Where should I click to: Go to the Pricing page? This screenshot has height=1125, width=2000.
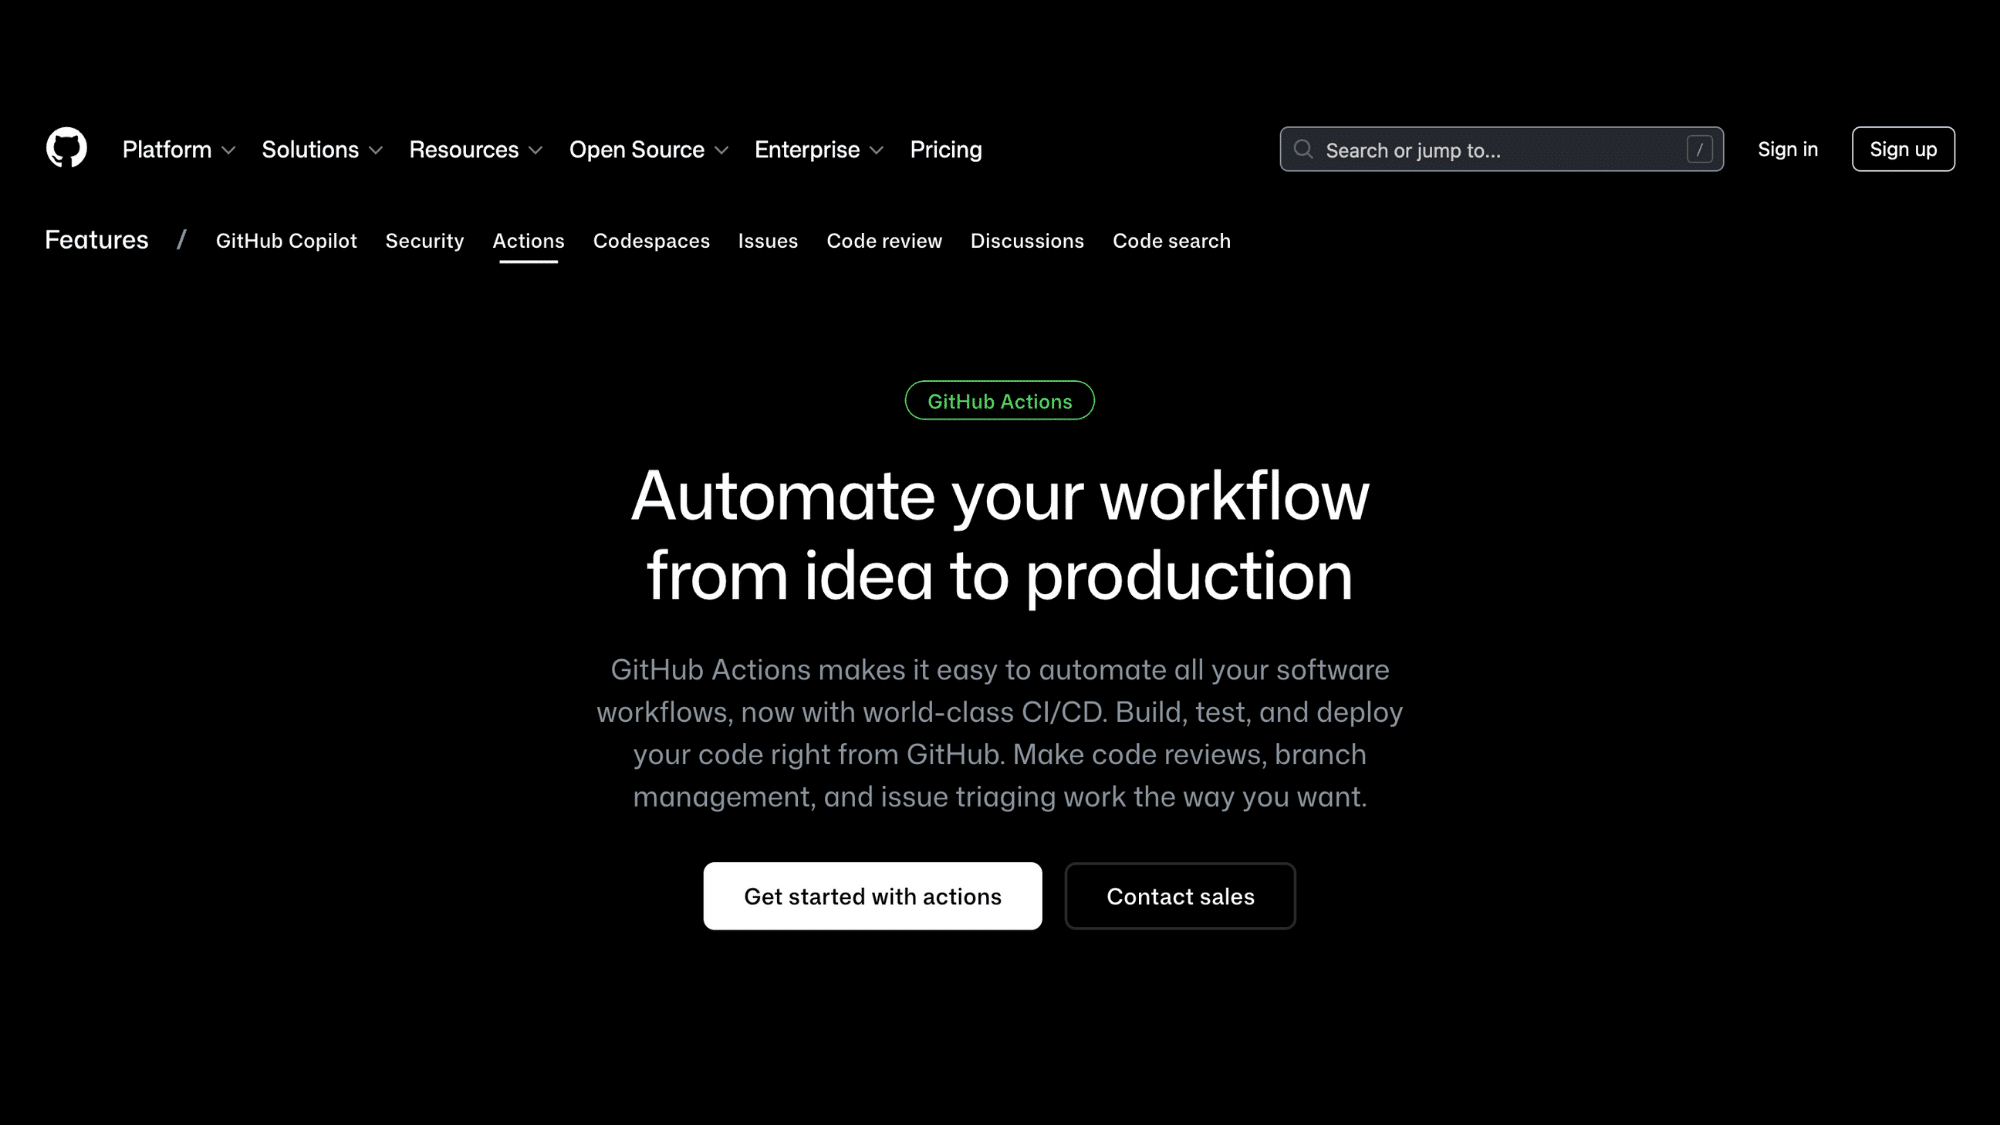pyautogui.click(x=945, y=149)
